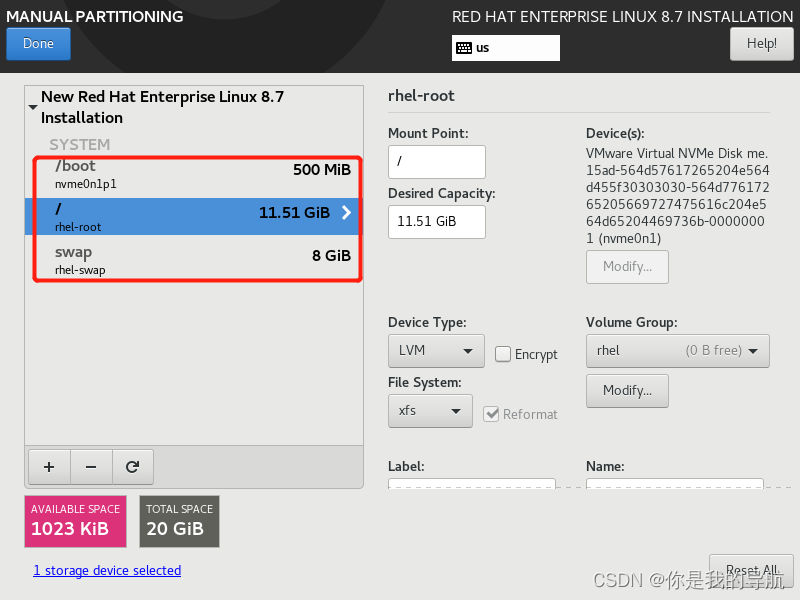This screenshot has height=600, width=800.
Task: Select the swap rhel-swap partition row
Action: point(194,259)
